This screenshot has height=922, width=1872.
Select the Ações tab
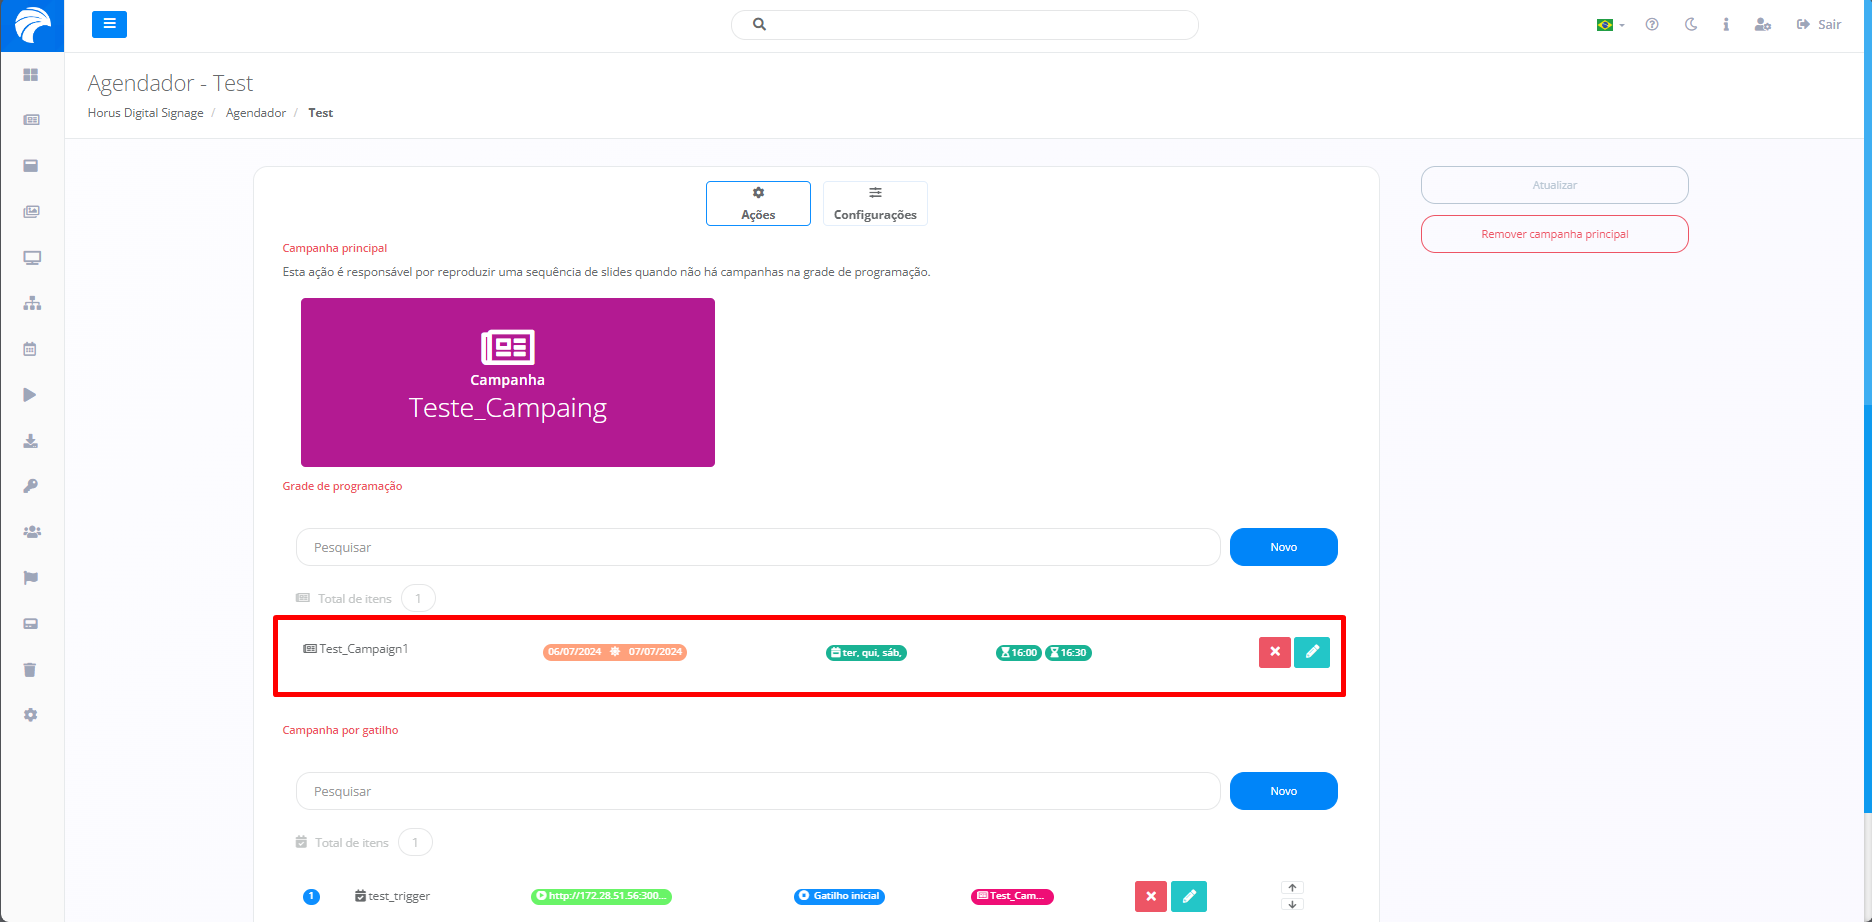coord(758,203)
